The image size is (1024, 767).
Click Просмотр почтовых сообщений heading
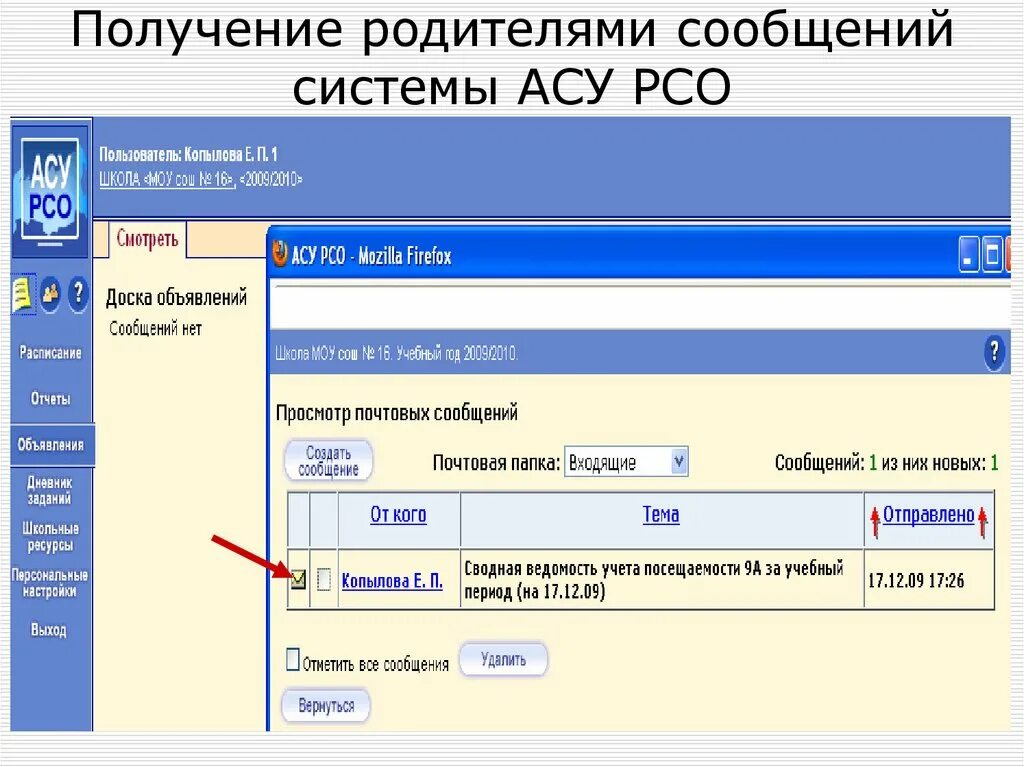point(396,413)
